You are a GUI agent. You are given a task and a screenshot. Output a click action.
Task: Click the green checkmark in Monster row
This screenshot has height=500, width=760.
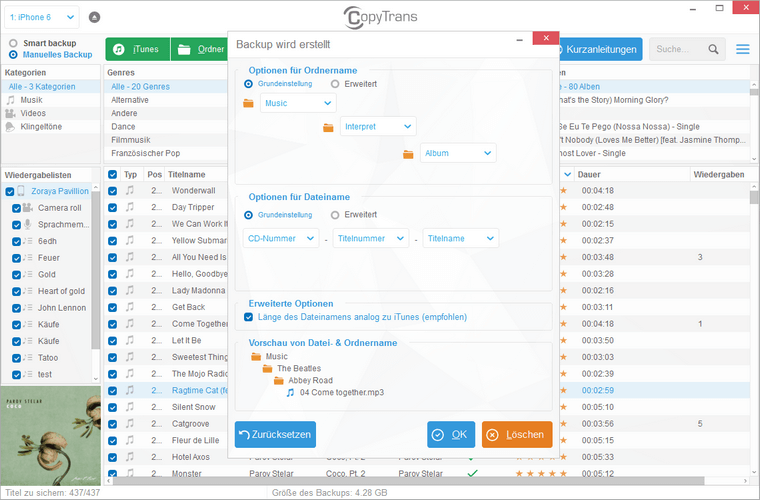(x=472, y=473)
